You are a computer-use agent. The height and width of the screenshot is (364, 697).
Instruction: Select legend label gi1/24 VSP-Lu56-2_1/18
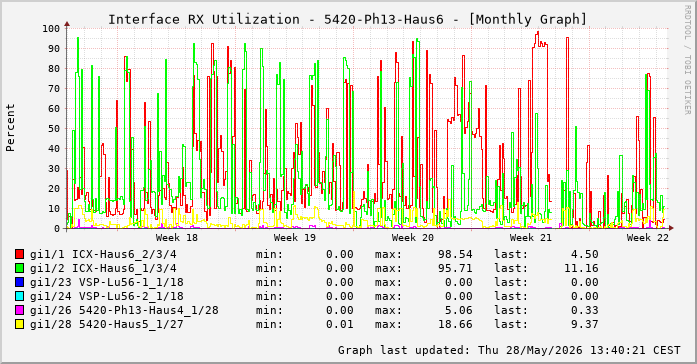point(107,296)
